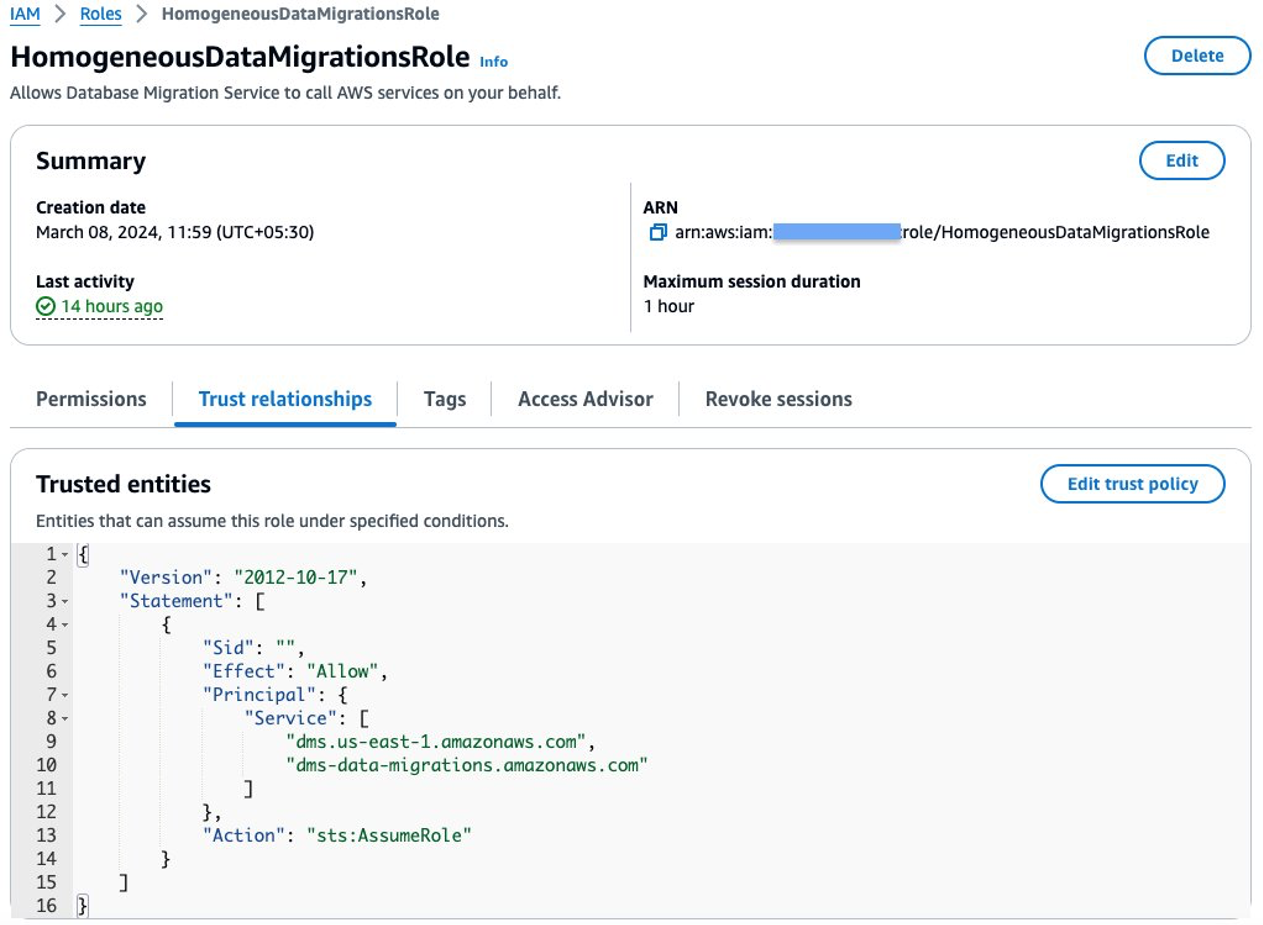The image size is (1263, 925).
Task: Click the sts:AssumeRole line in the policy editor
Action: tap(336, 835)
